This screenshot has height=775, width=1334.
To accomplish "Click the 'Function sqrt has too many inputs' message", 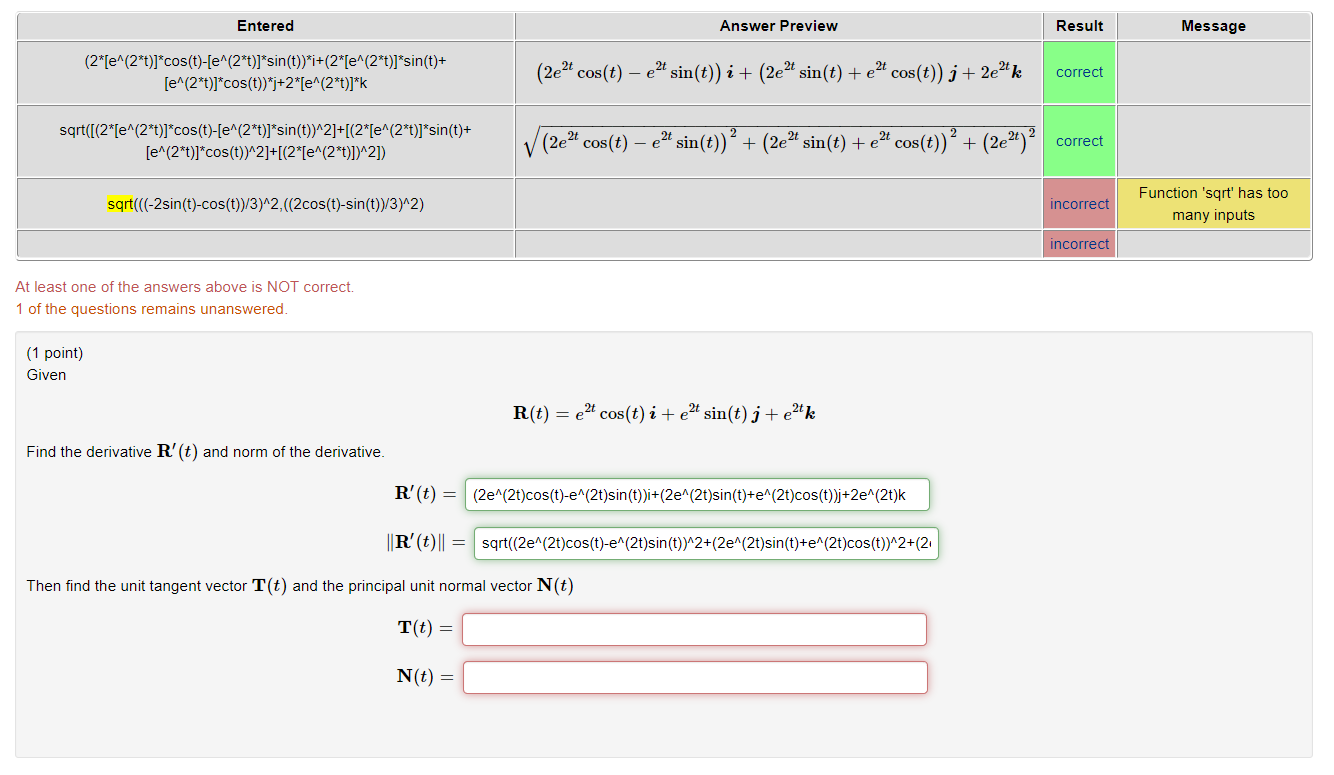I will point(1213,203).
